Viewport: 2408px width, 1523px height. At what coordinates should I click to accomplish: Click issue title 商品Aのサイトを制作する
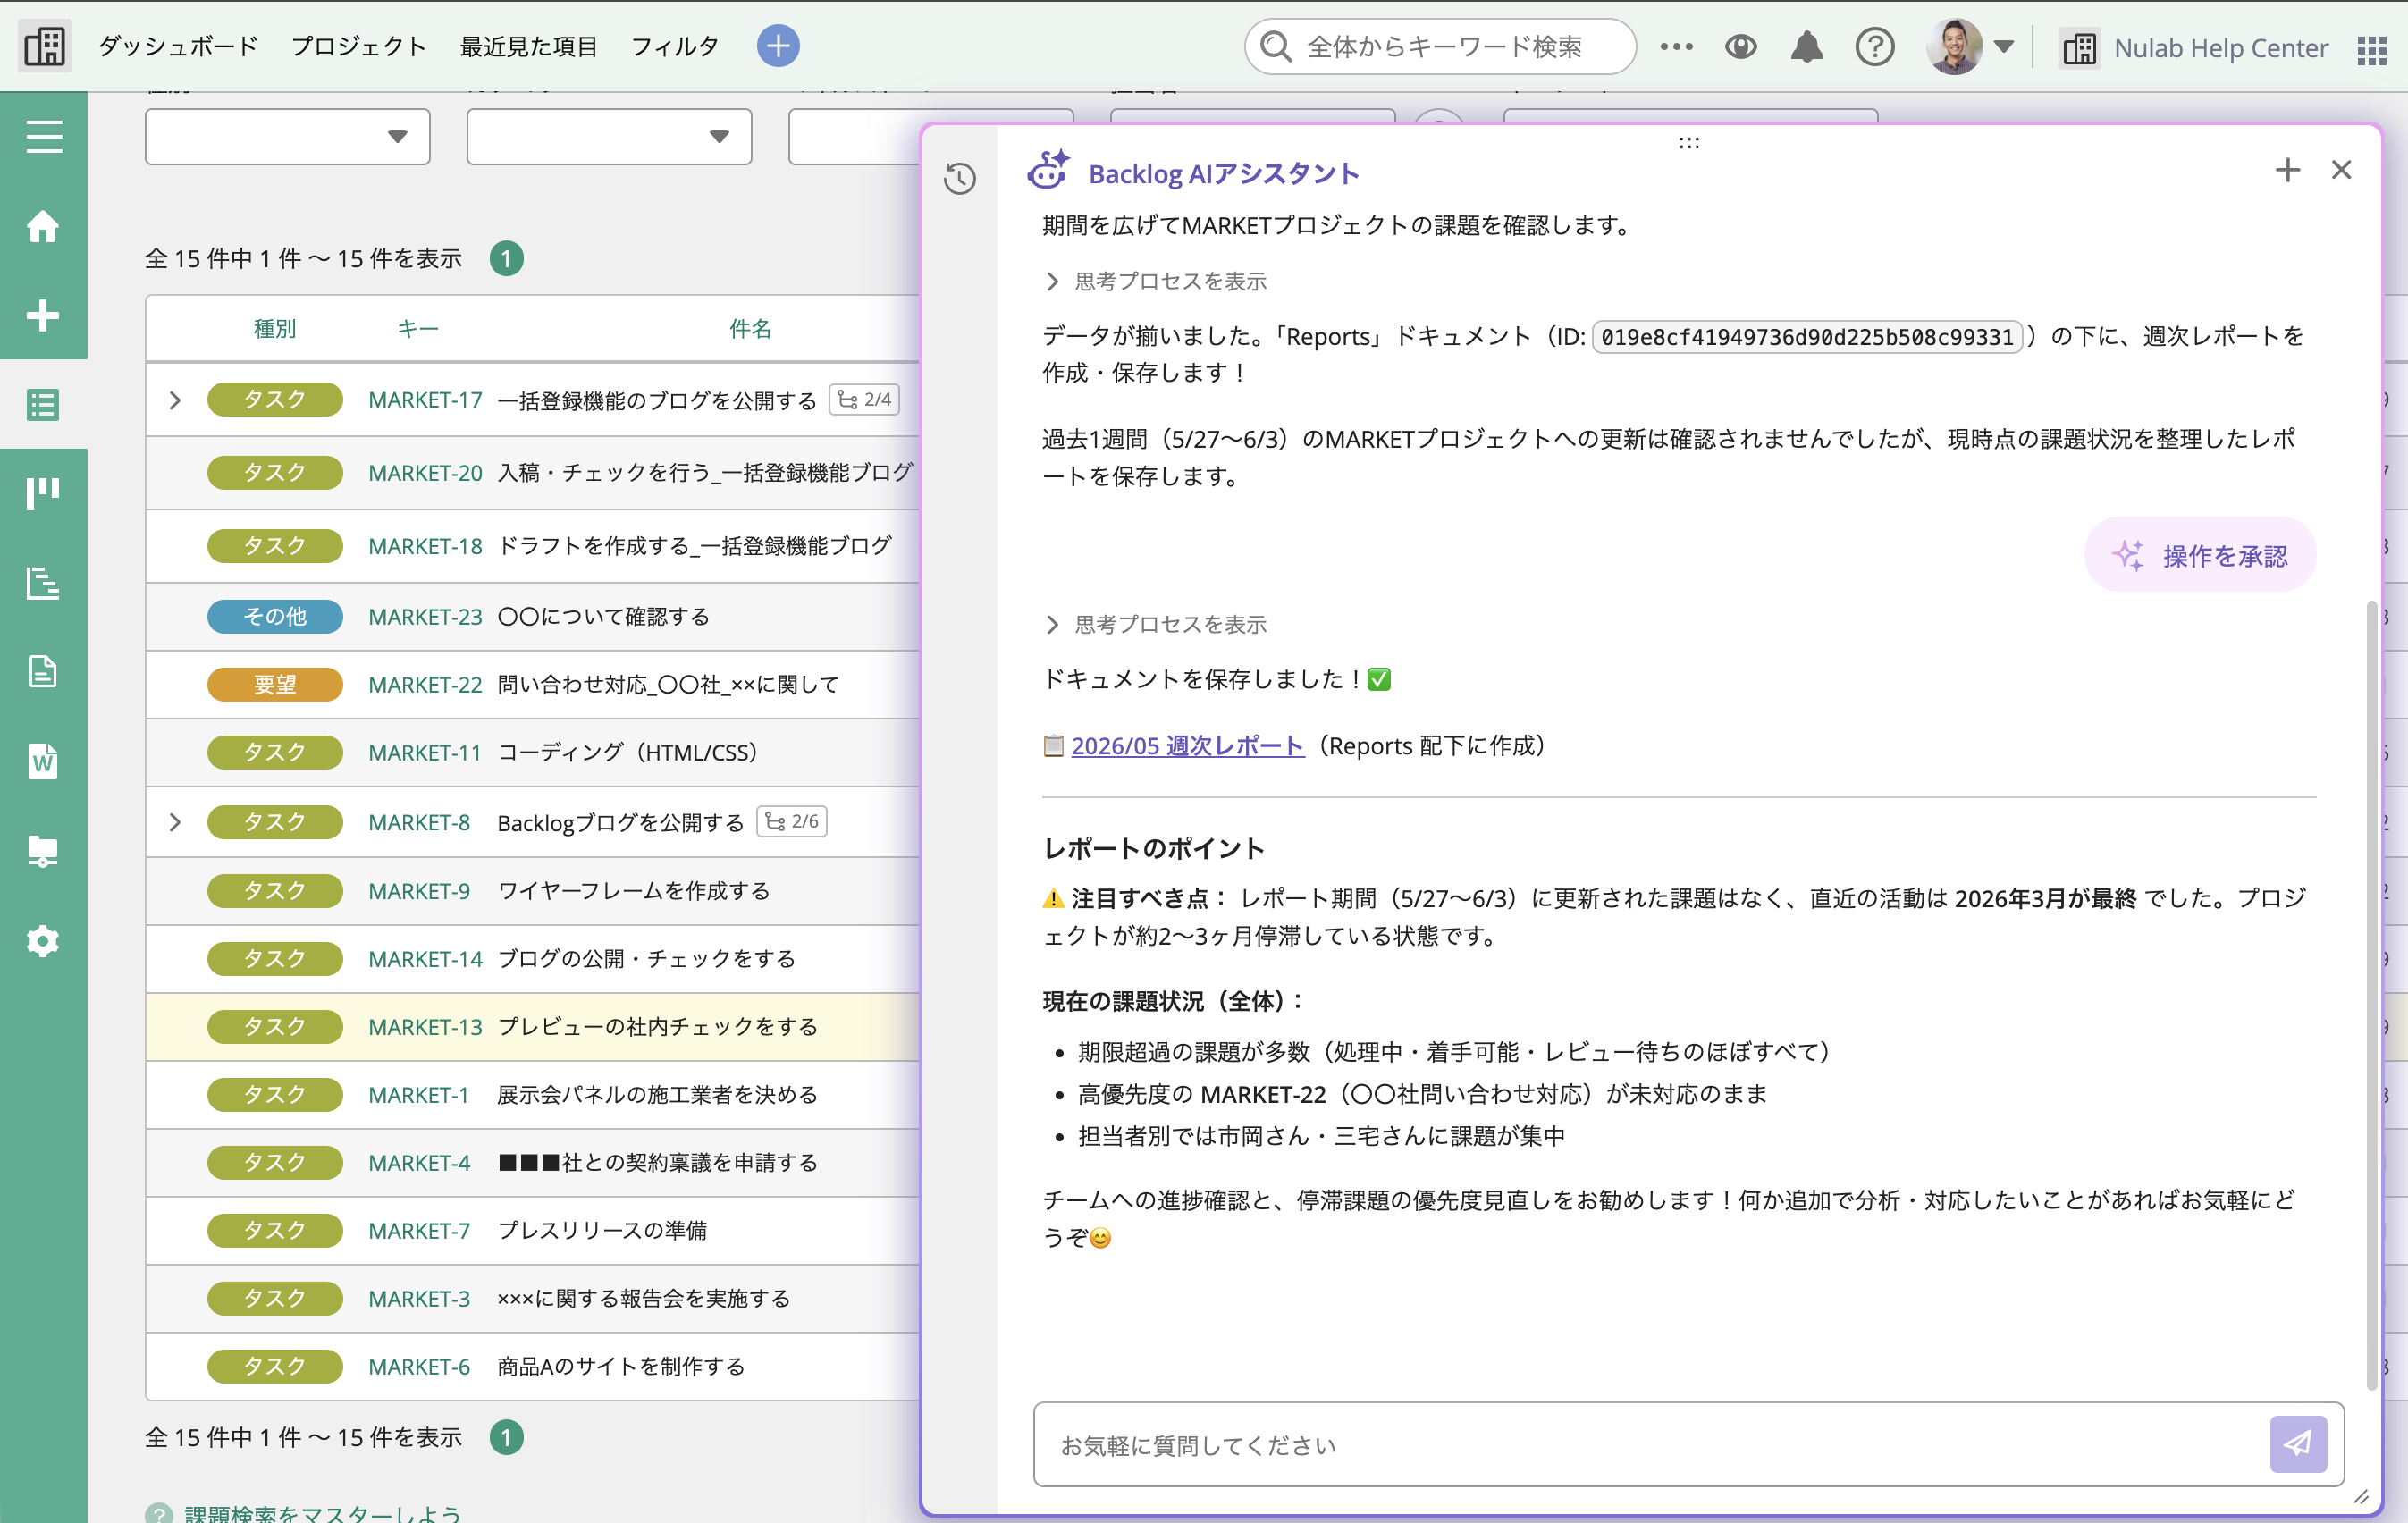(x=621, y=1367)
